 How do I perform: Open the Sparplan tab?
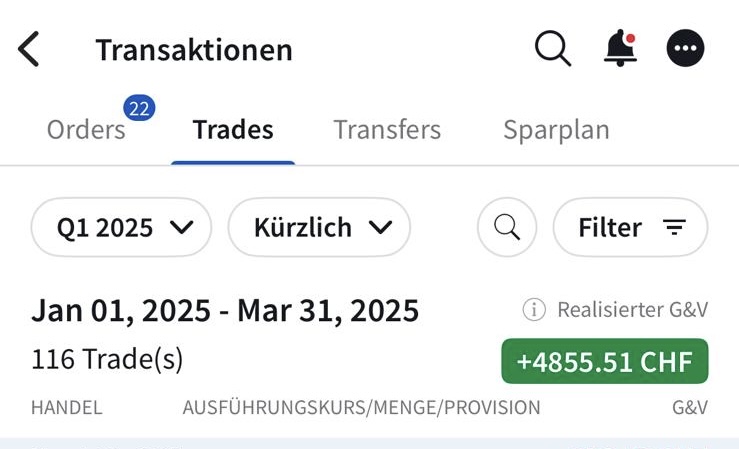tap(556, 131)
